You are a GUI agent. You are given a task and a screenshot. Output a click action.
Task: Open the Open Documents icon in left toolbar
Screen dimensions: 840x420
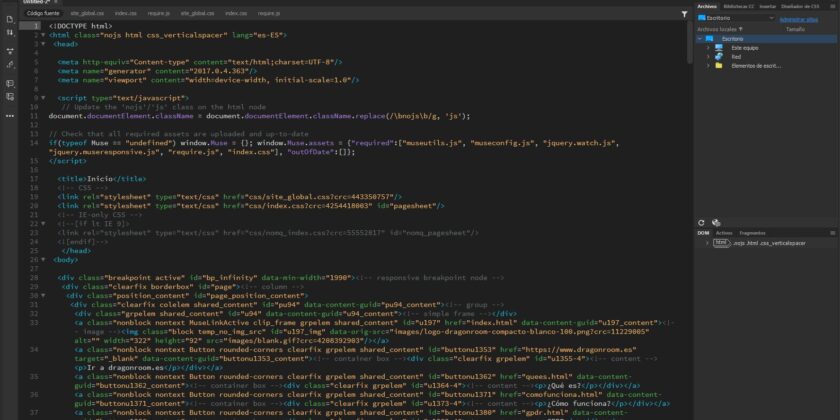point(10,20)
